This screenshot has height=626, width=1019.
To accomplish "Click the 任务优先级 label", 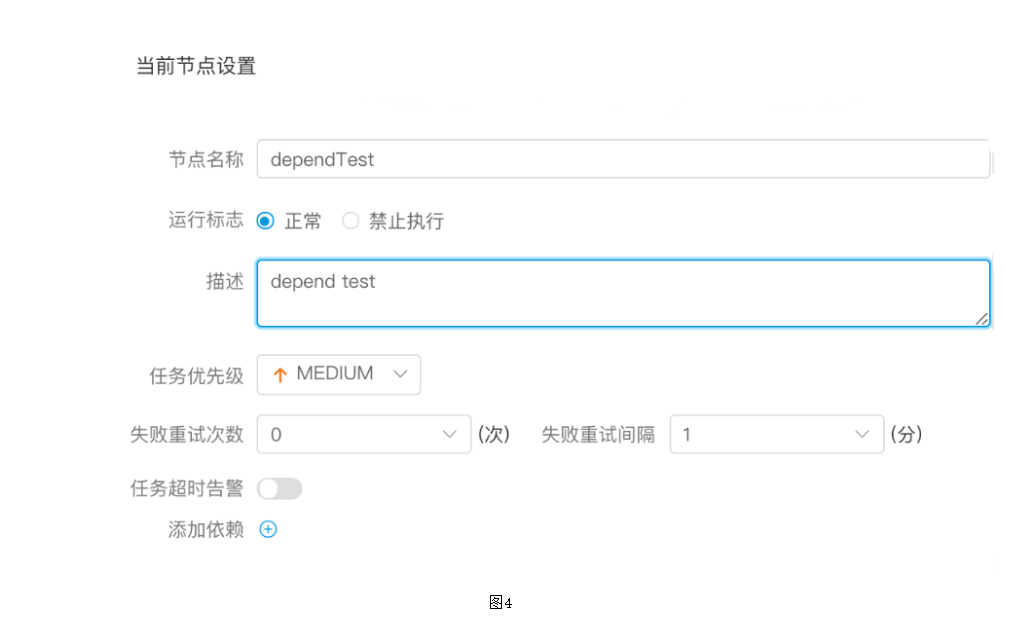I will point(196,375).
